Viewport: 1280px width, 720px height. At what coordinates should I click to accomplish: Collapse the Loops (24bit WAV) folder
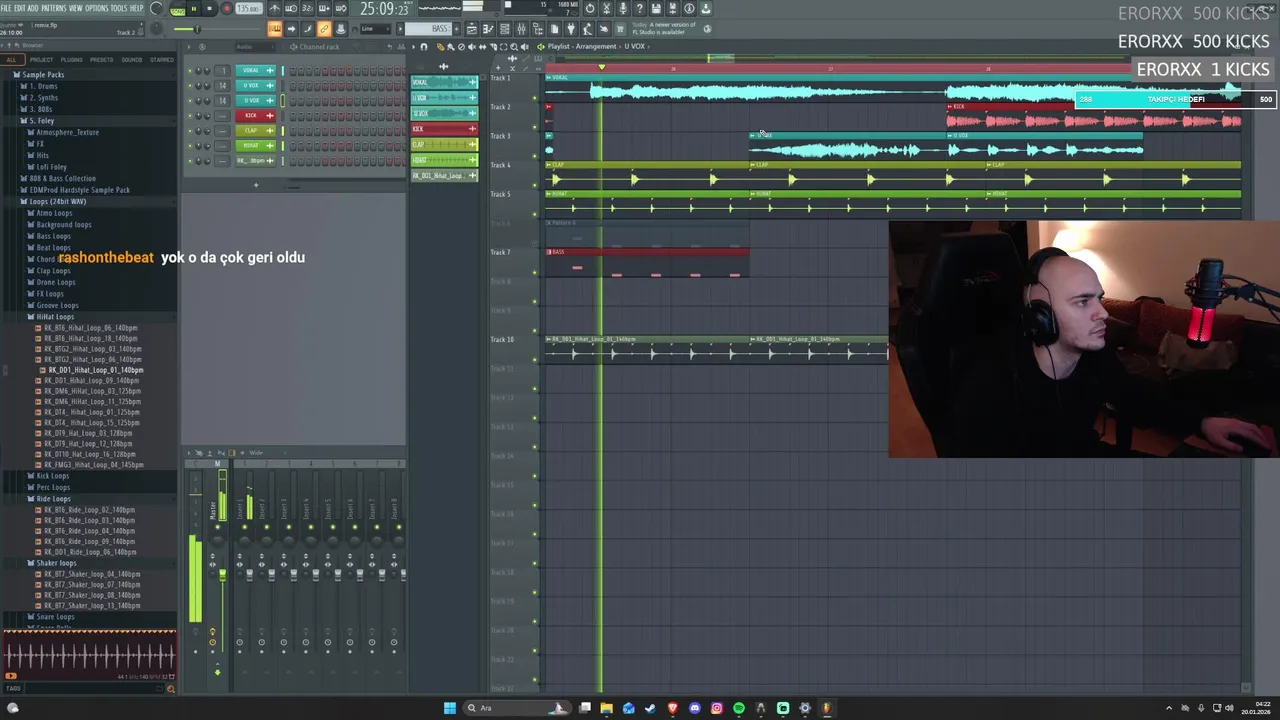click(x=57, y=201)
